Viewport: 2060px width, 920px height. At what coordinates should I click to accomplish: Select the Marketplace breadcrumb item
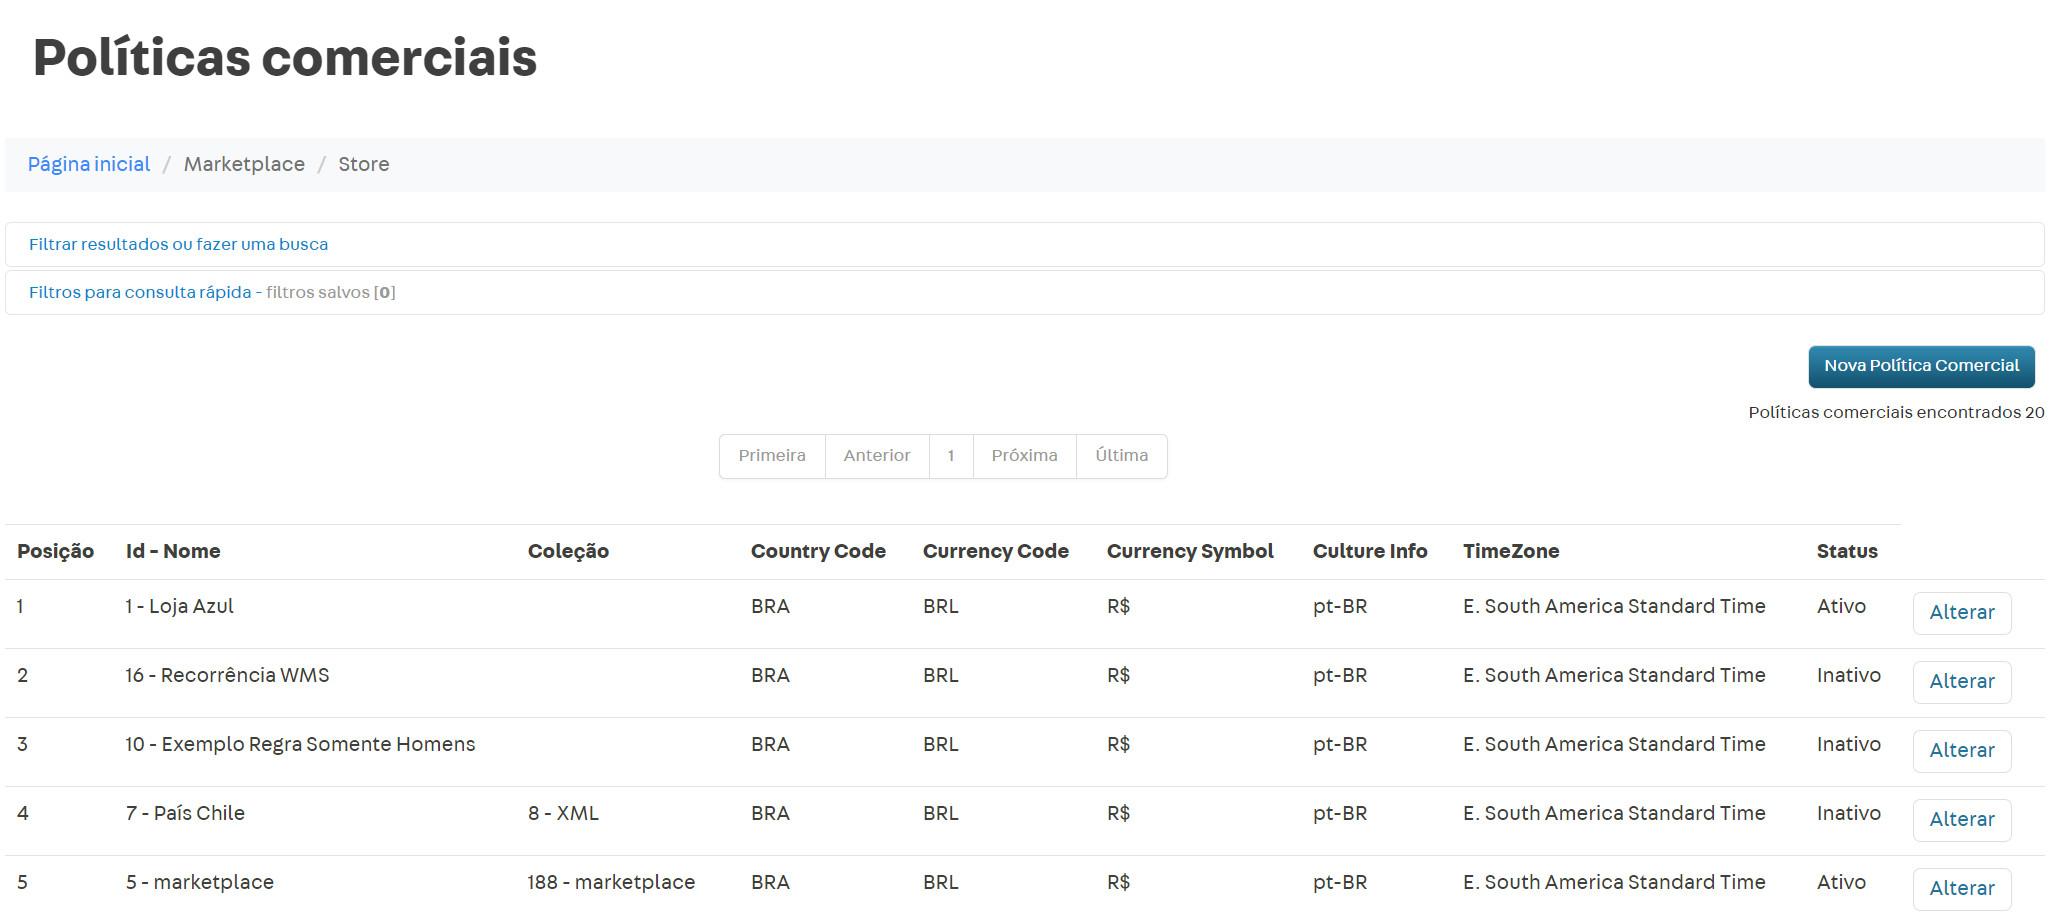click(244, 164)
